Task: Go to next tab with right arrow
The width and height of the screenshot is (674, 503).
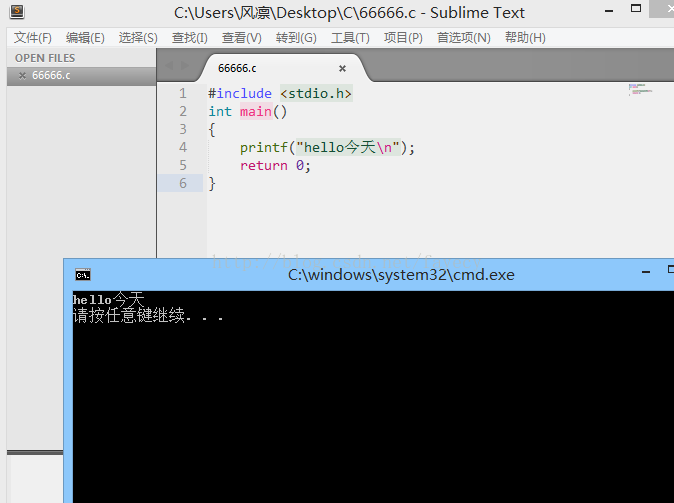Action: pos(185,65)
